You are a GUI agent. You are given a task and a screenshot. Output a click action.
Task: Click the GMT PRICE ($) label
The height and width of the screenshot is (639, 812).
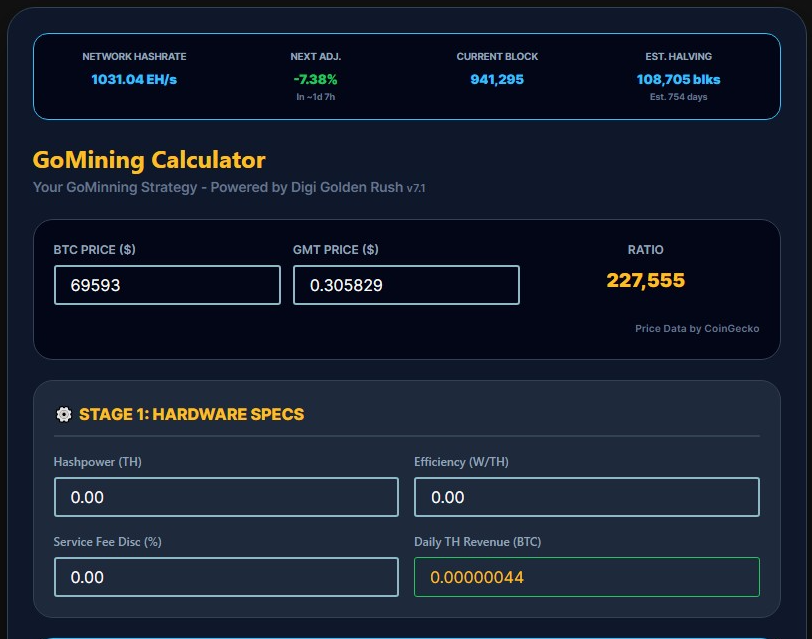tap(336, 250)
